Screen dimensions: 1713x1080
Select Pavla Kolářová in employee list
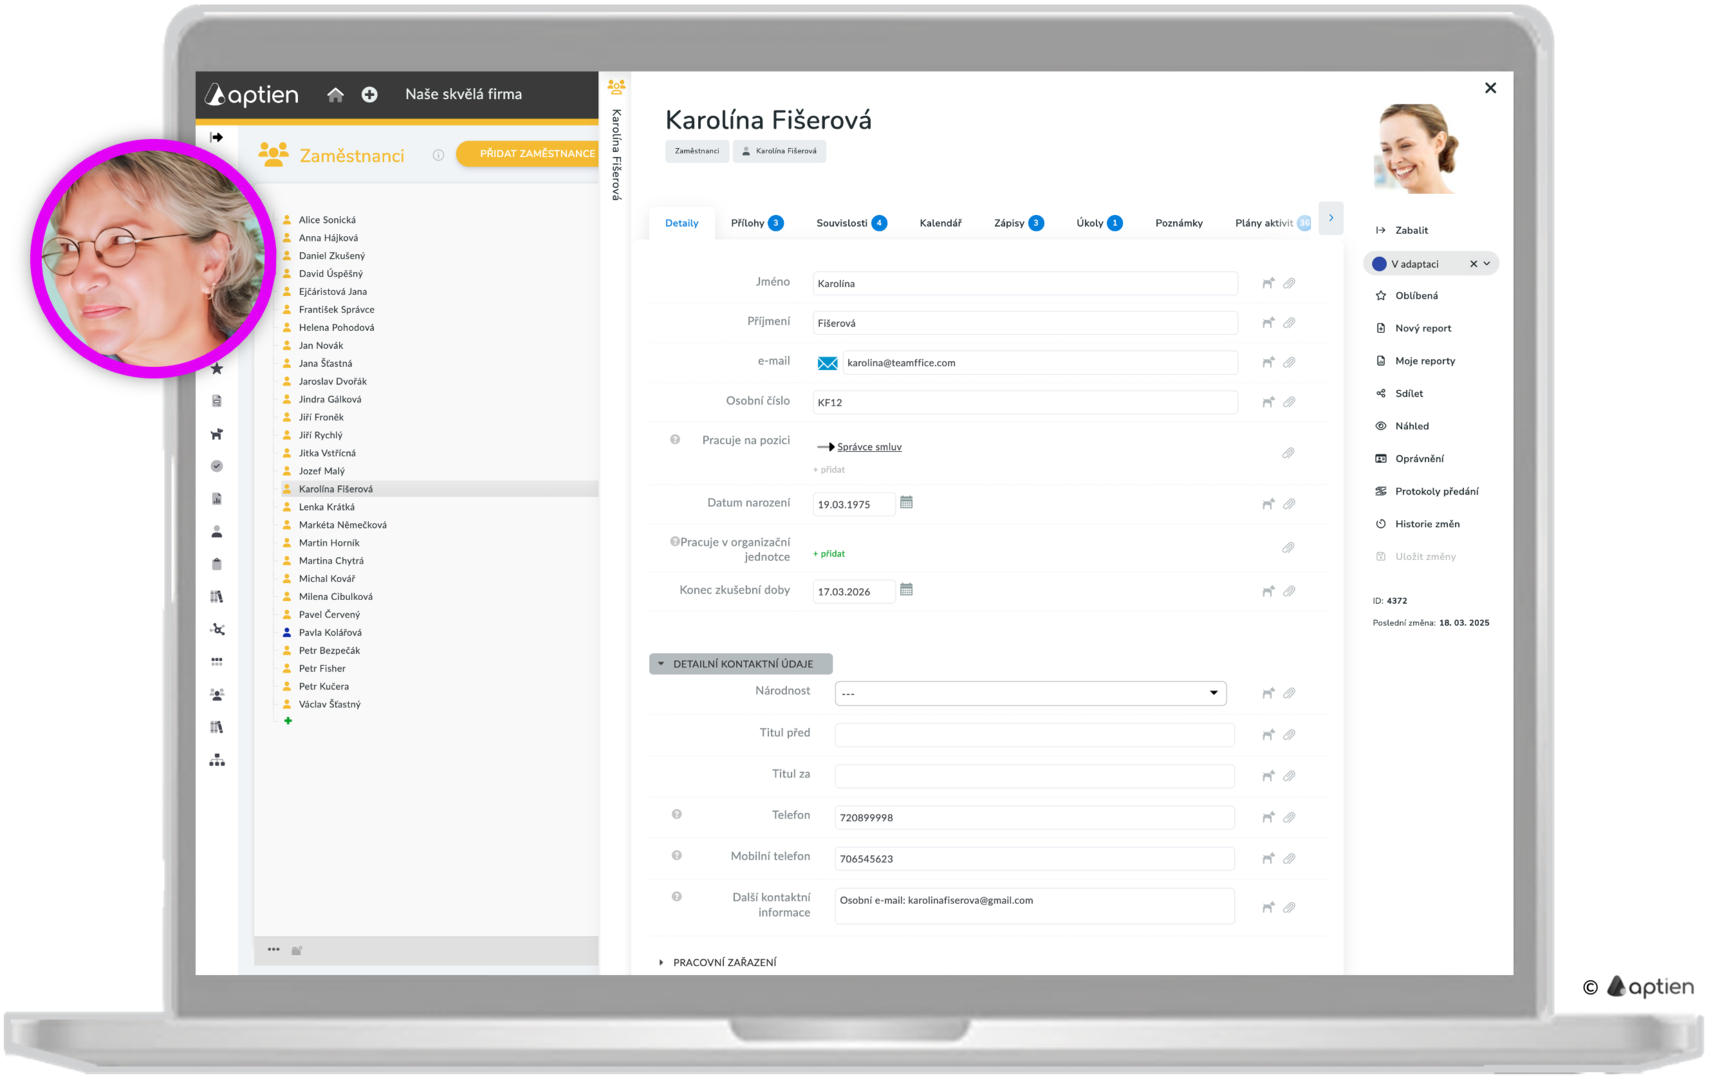pyautogui.click(x=330, y=632)
